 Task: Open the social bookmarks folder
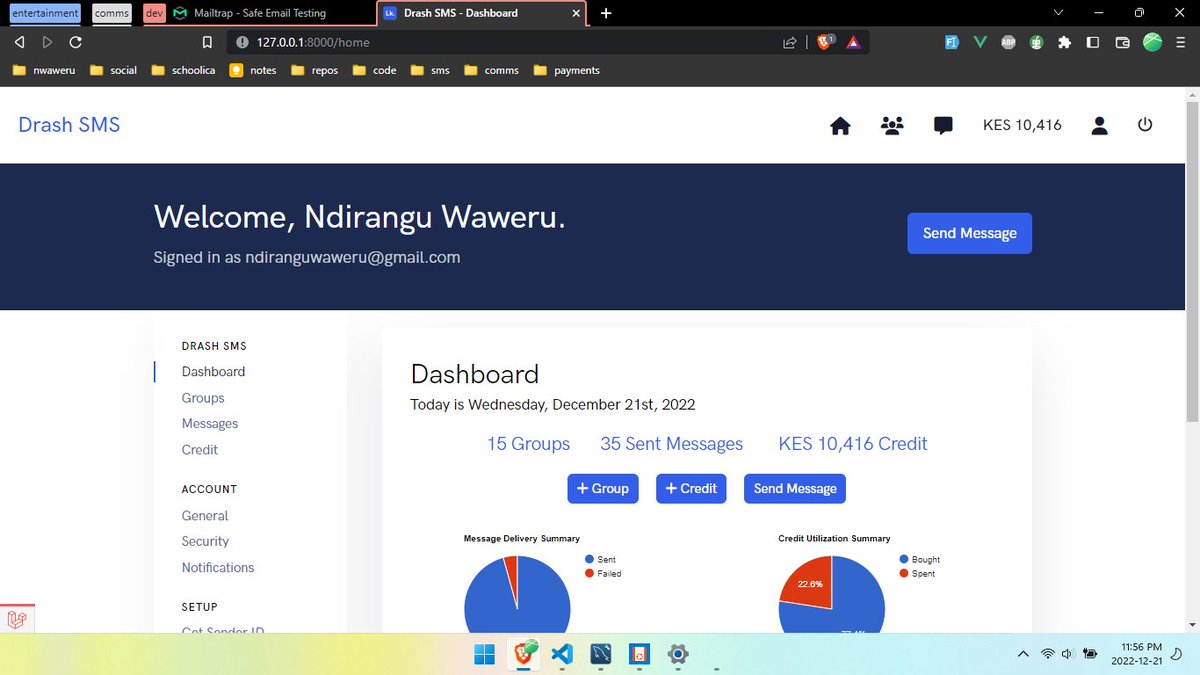[113, 70]
